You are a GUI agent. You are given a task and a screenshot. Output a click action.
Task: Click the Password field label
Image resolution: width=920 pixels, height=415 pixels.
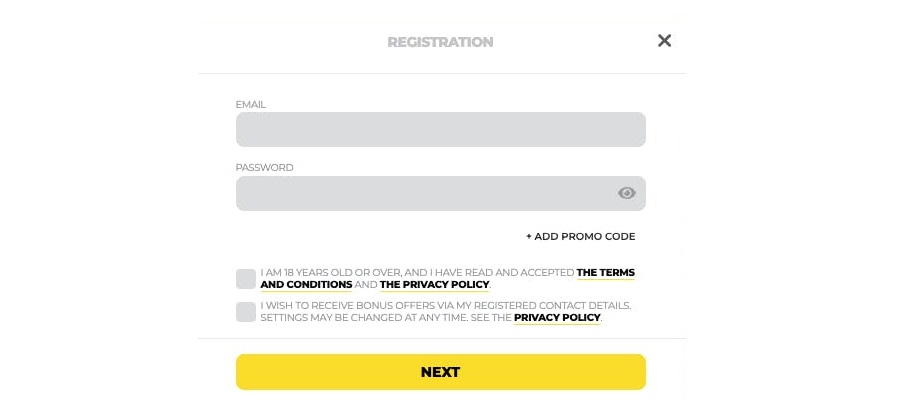264,167
